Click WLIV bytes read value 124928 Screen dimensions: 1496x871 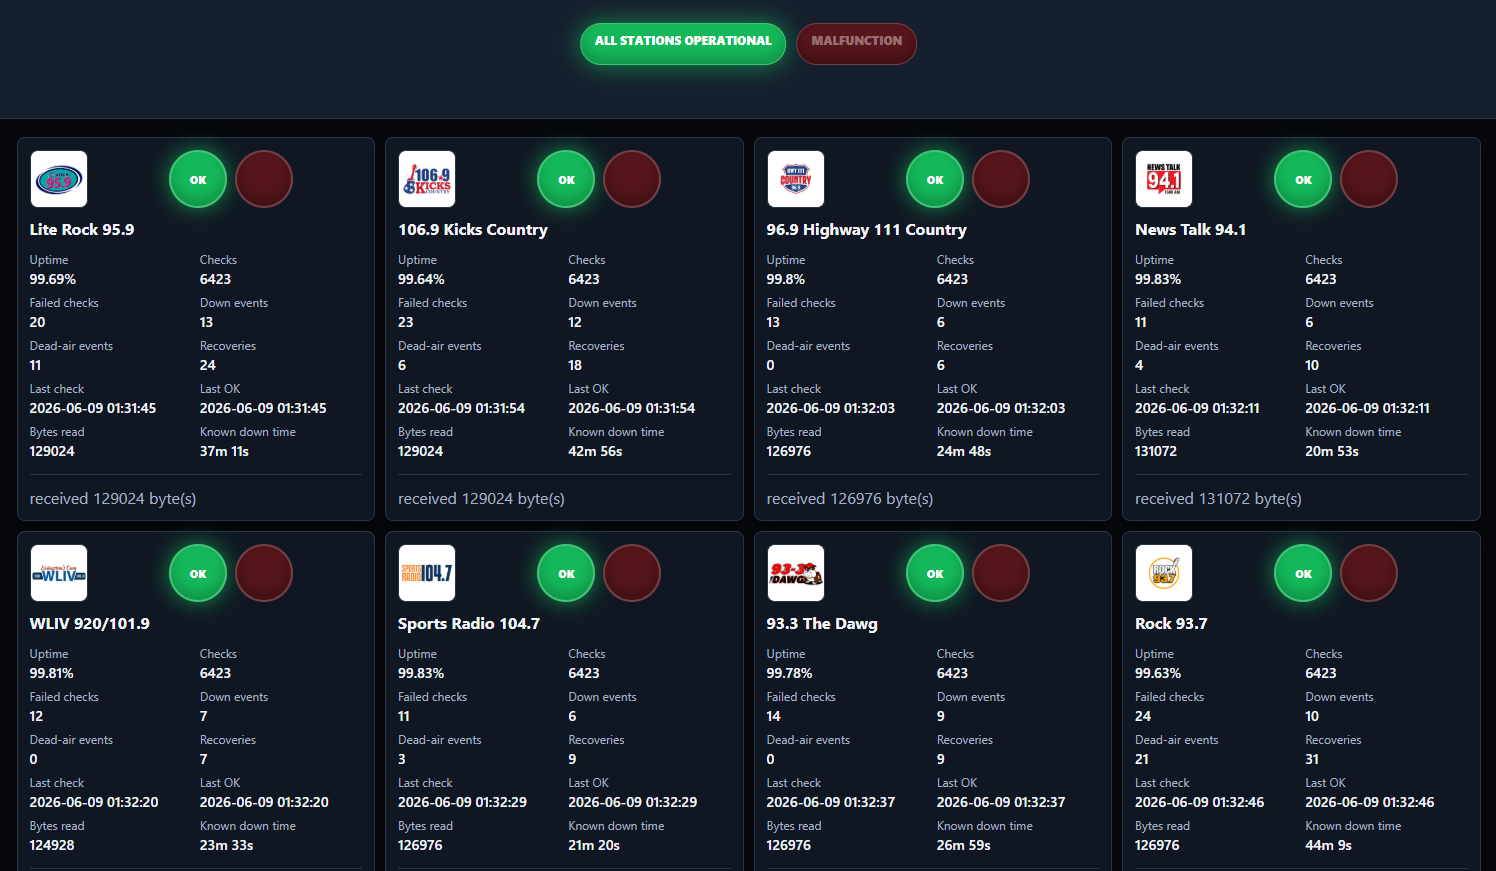click(x=52, y=845)
